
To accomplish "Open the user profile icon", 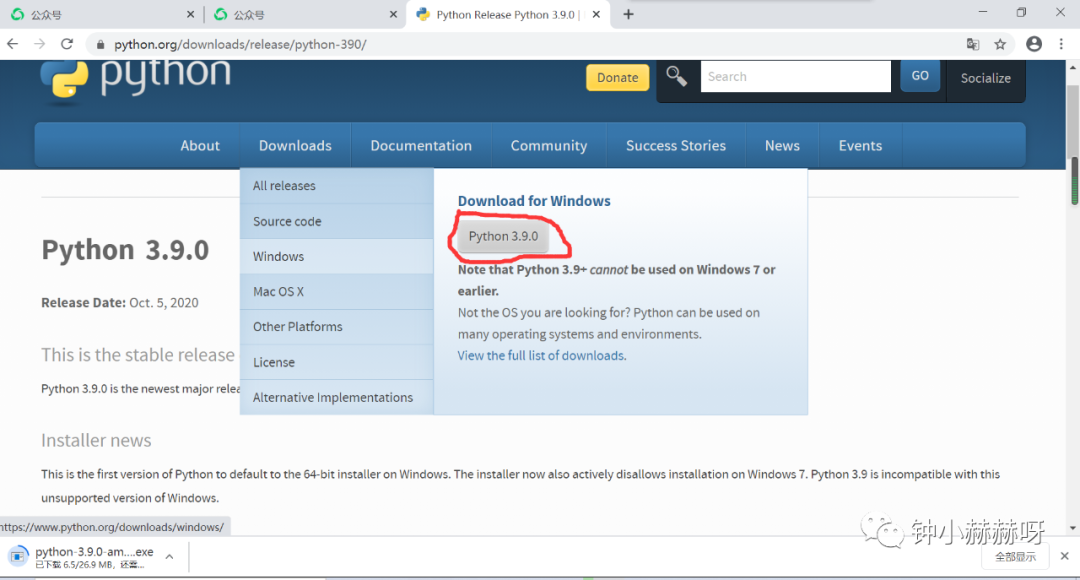I will click(1034, 44).
